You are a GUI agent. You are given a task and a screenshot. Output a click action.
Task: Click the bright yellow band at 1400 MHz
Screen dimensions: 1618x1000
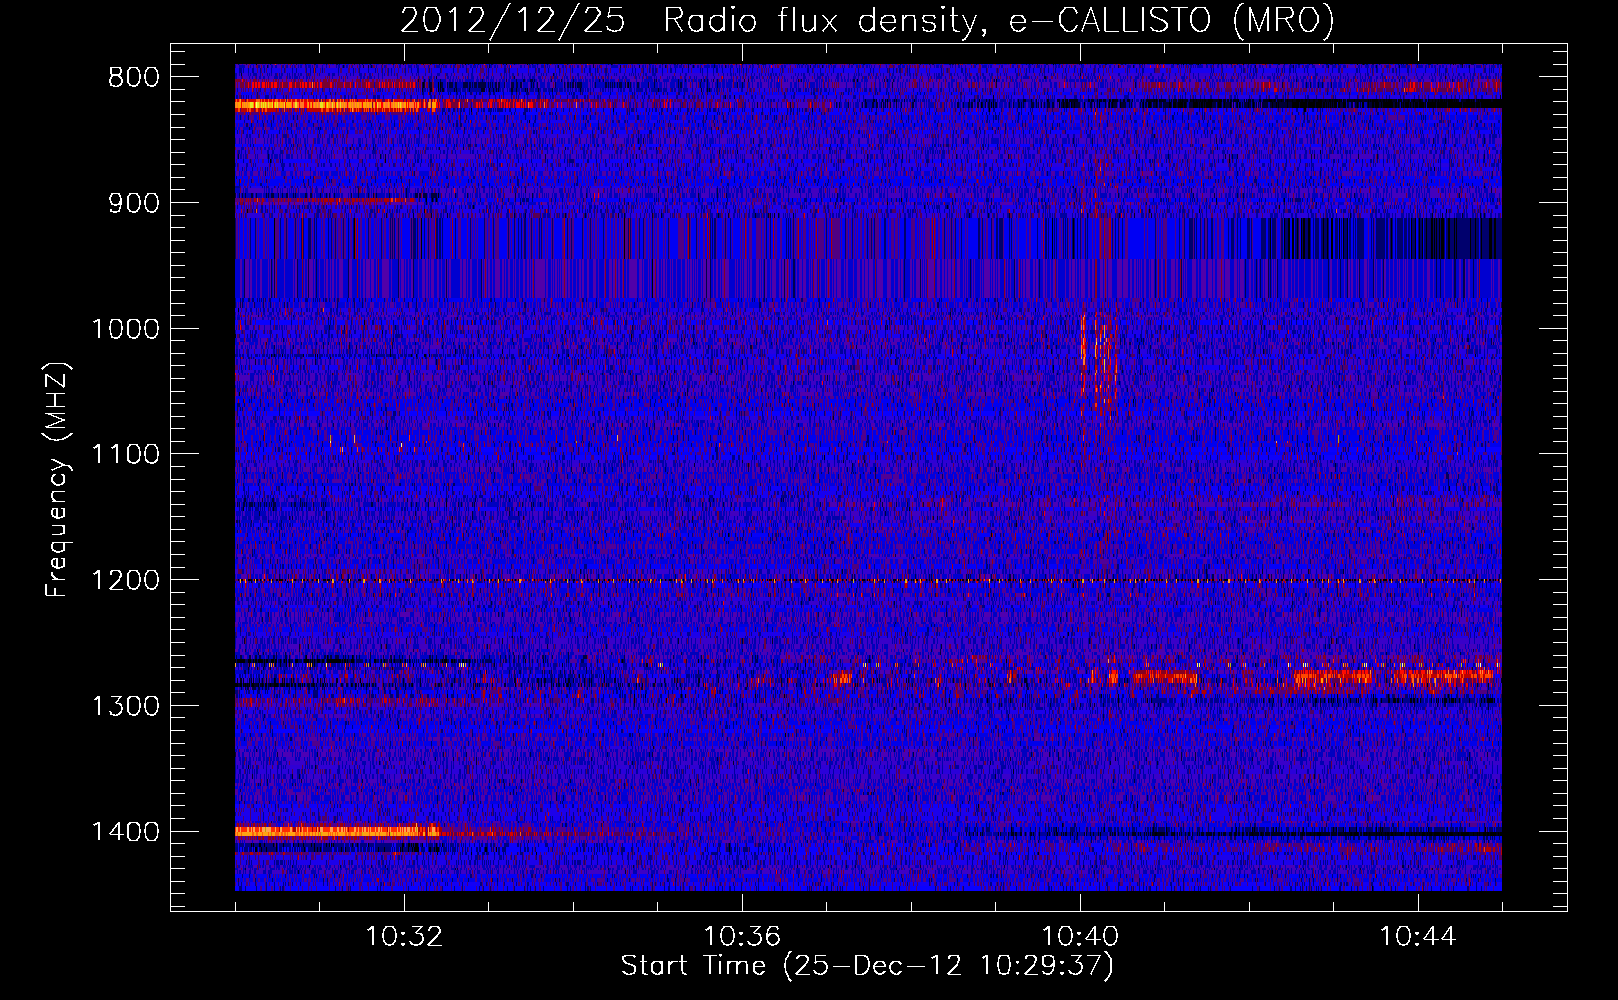point(337,831)
